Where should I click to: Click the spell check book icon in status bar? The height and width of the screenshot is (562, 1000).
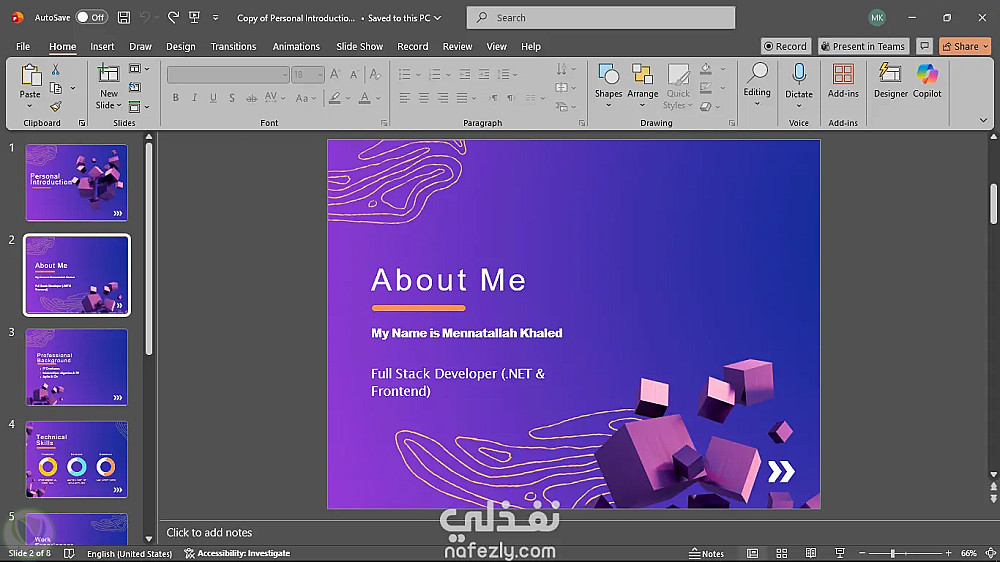point(69,553)
